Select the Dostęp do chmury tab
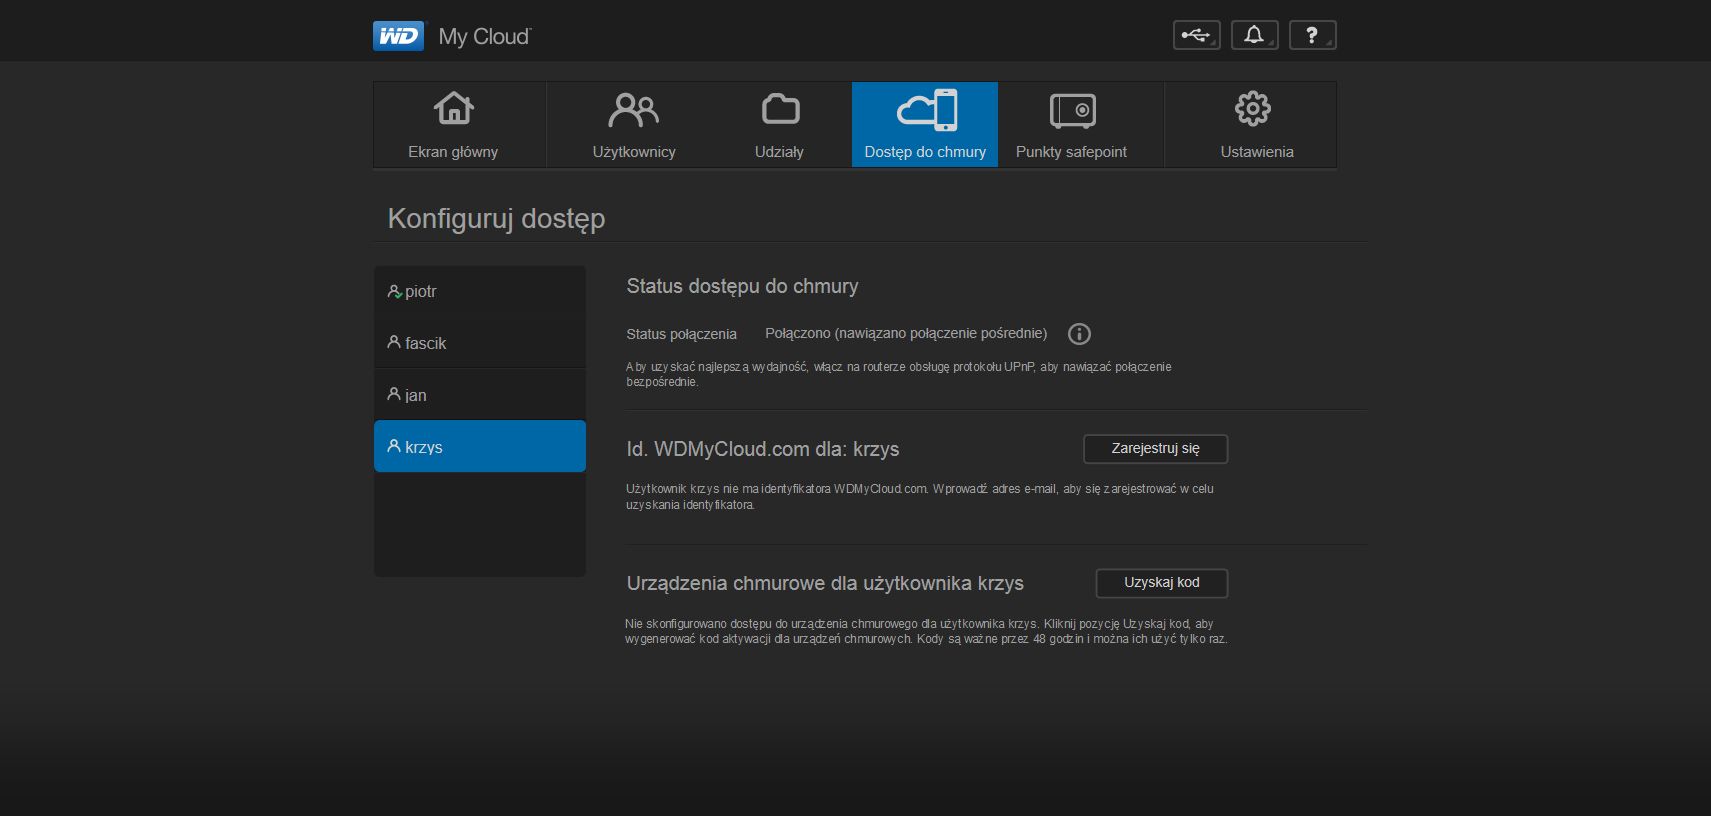The height and width of the screenshot is (816, 1711). (925, 124)
